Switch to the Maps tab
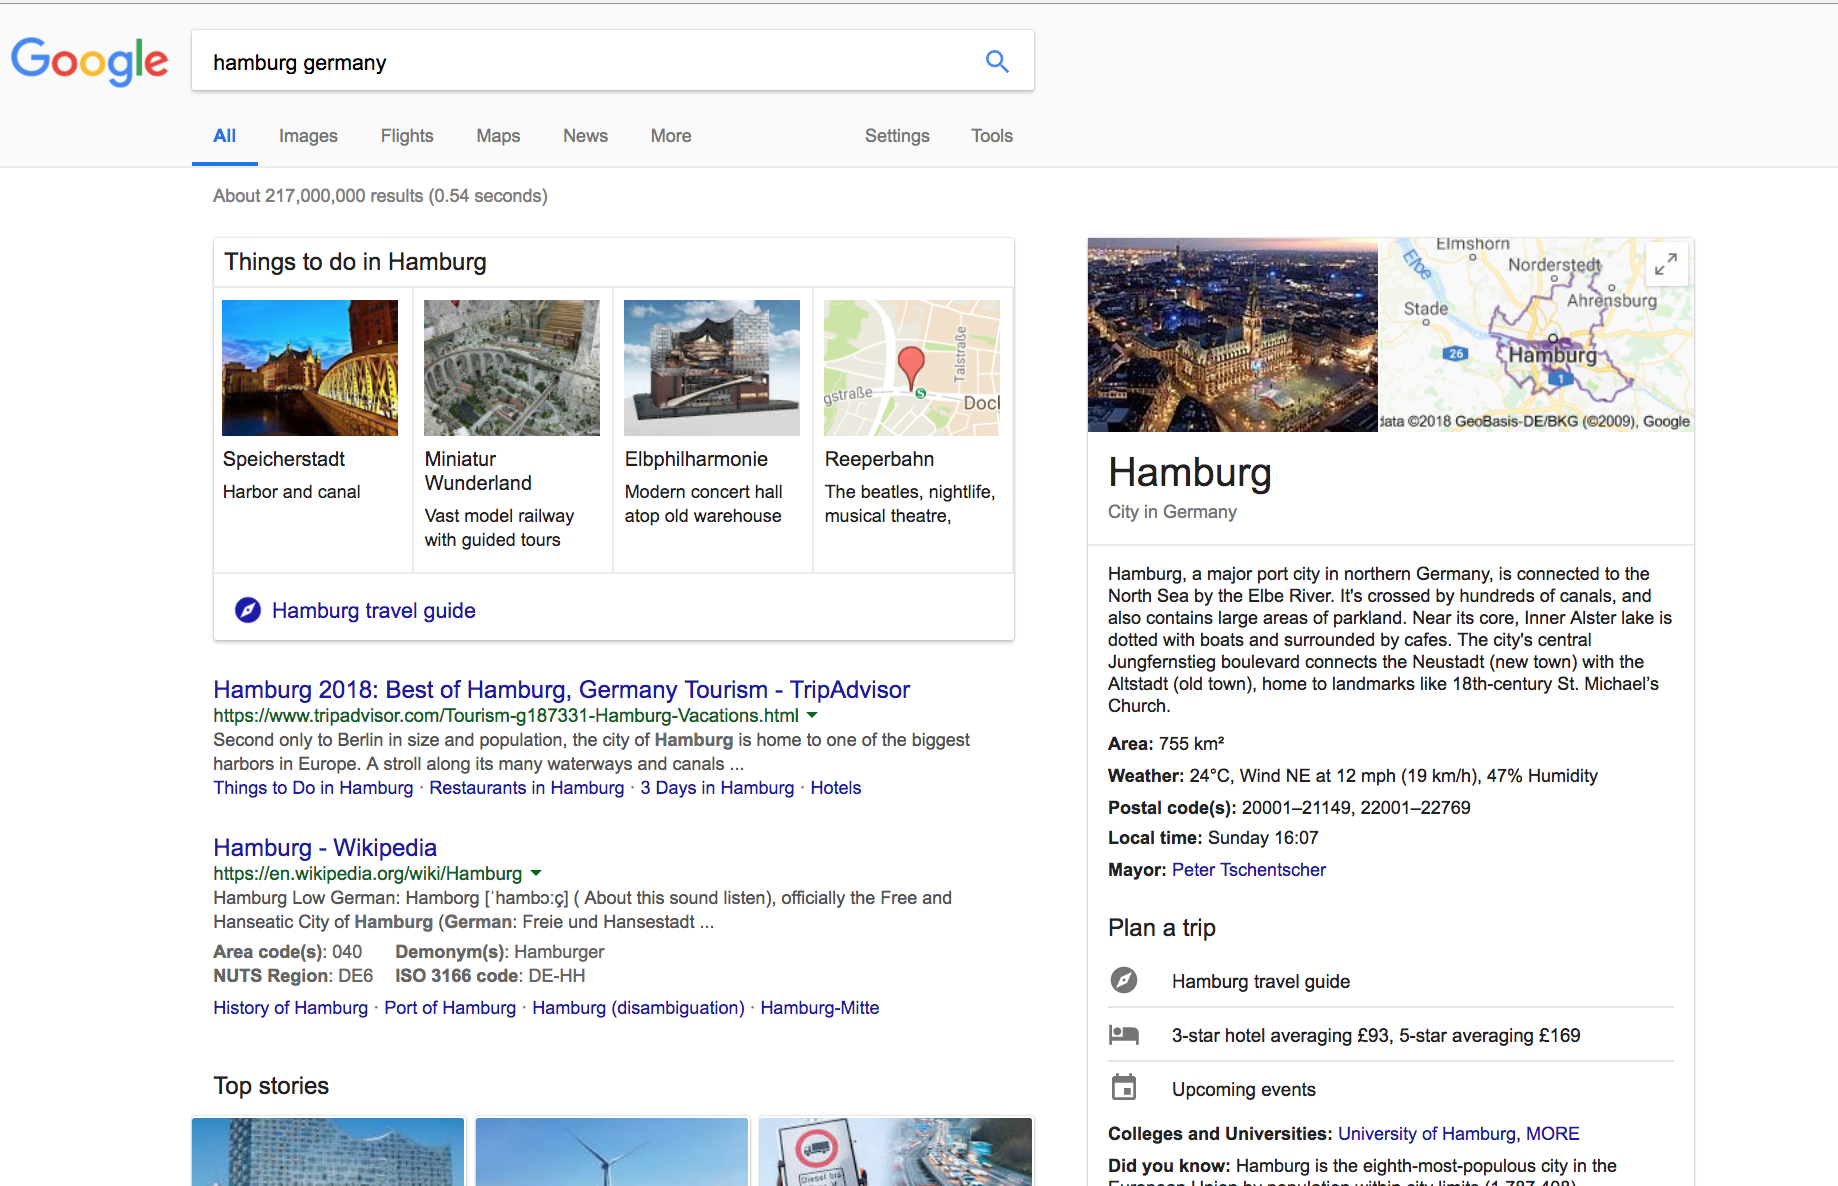The height and width of the screenshot is (1186, 1838). [498, 136]
